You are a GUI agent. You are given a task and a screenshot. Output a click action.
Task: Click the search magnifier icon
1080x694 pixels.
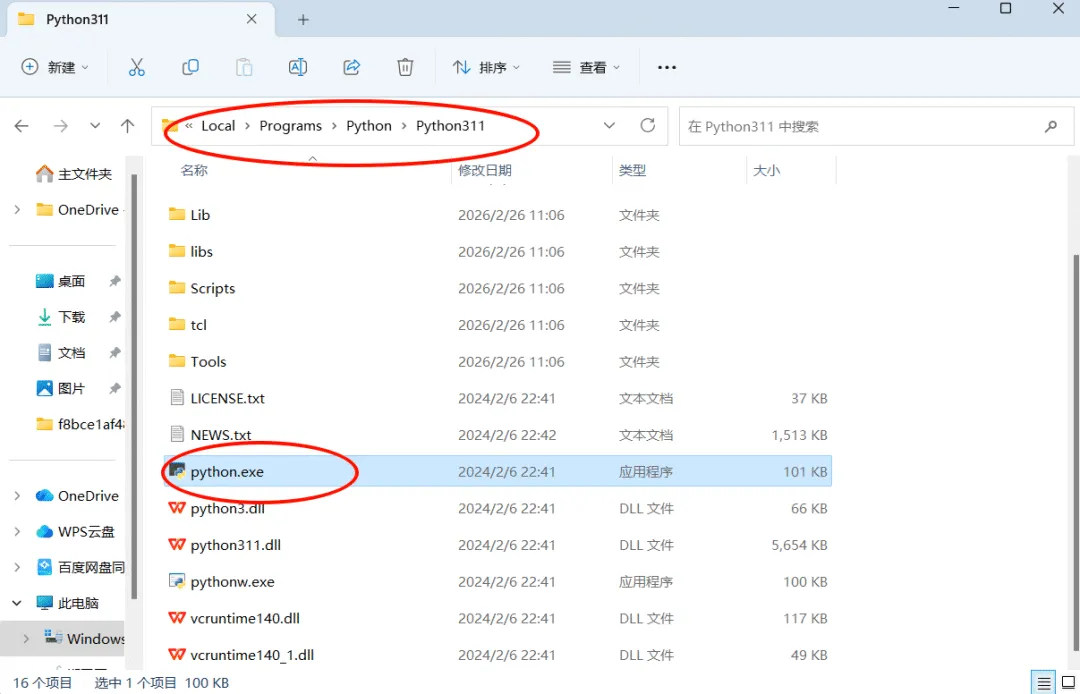[1051, 126]
